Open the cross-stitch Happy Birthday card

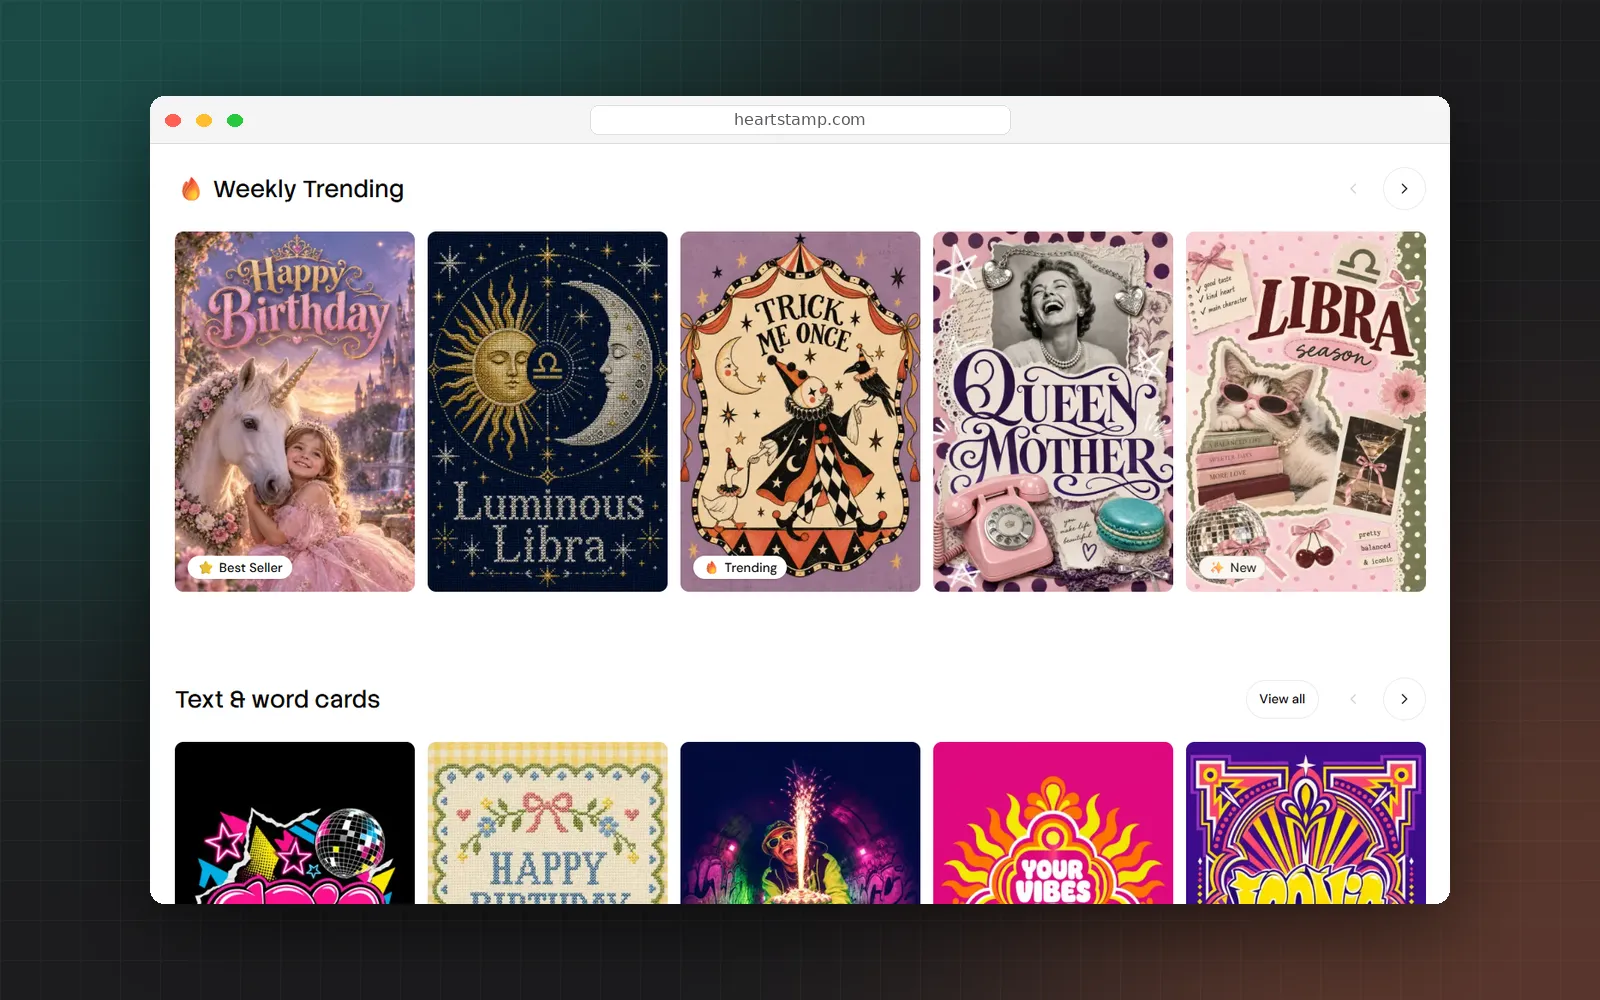(547, 823)
